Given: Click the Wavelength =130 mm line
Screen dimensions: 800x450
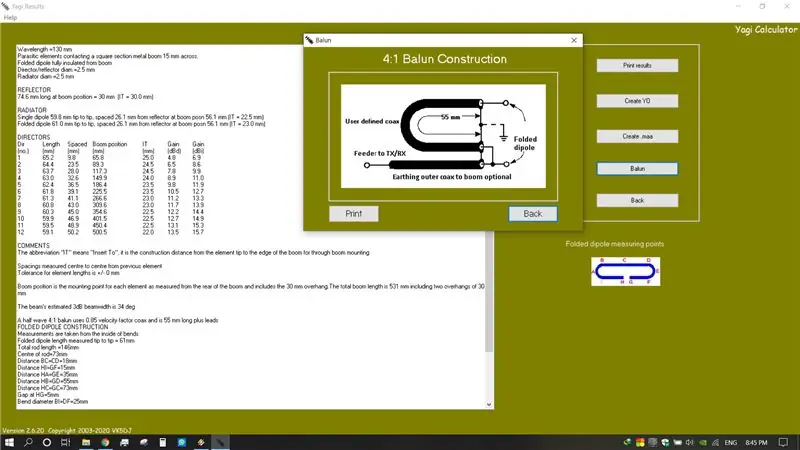Looking at the screenshot, I should [x=45, y=49].
